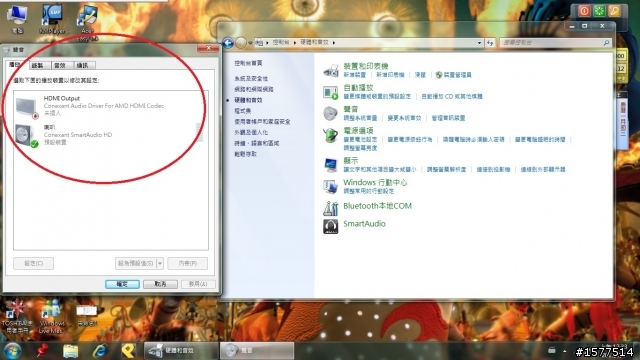
Task: Click the 取消 (Cancel) button
Action: [160, 284]
